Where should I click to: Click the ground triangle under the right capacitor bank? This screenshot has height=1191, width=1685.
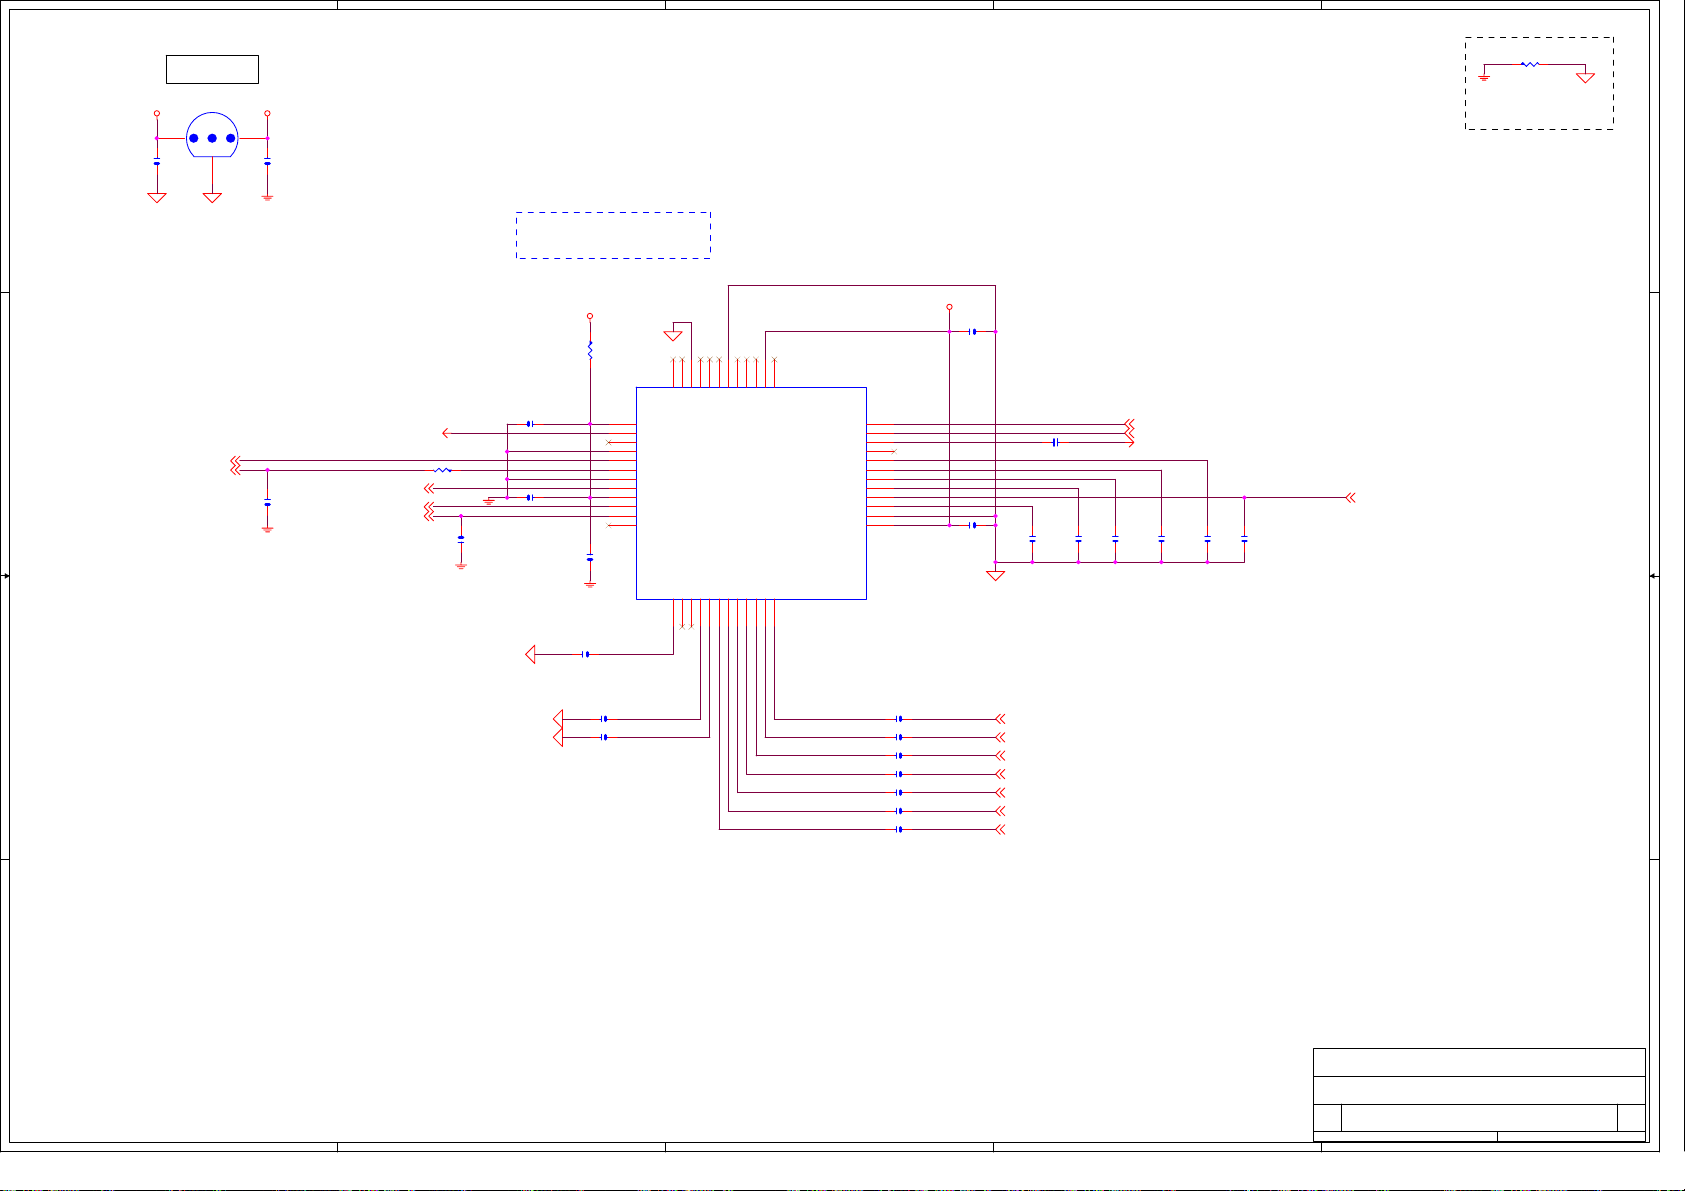point(995,575)
